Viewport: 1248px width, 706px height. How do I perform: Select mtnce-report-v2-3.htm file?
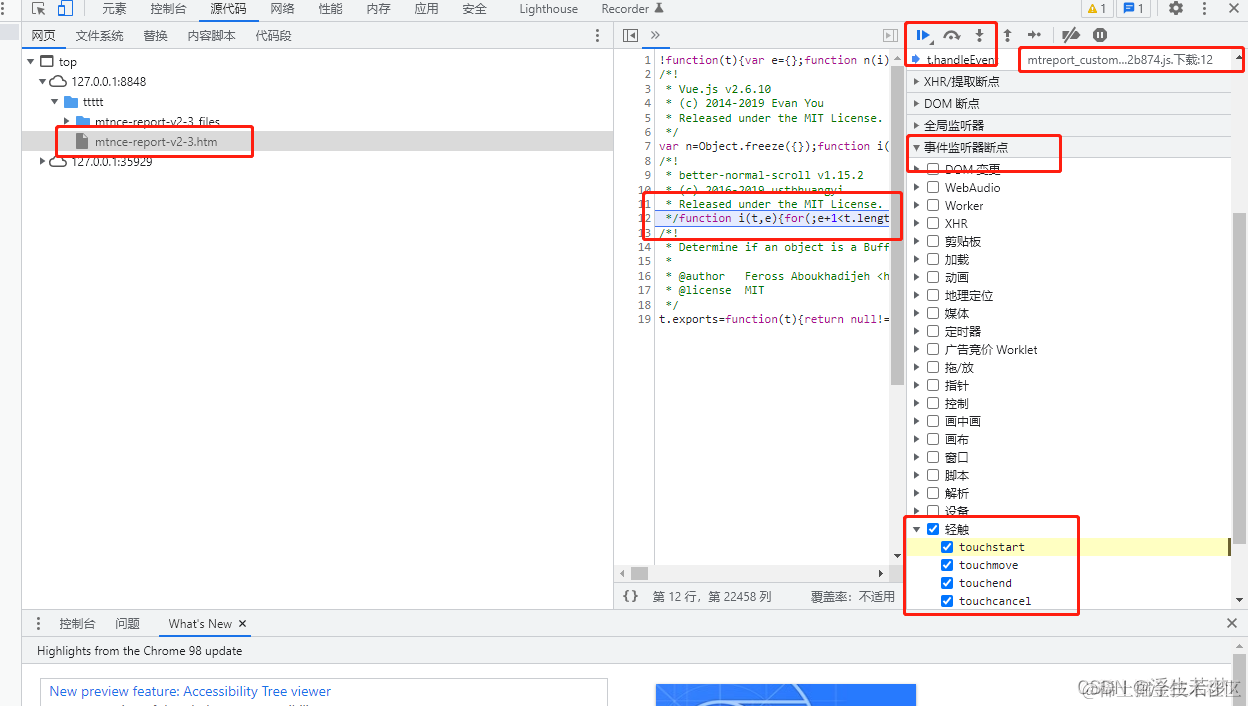pyautogui.click(x=156, y=142)
